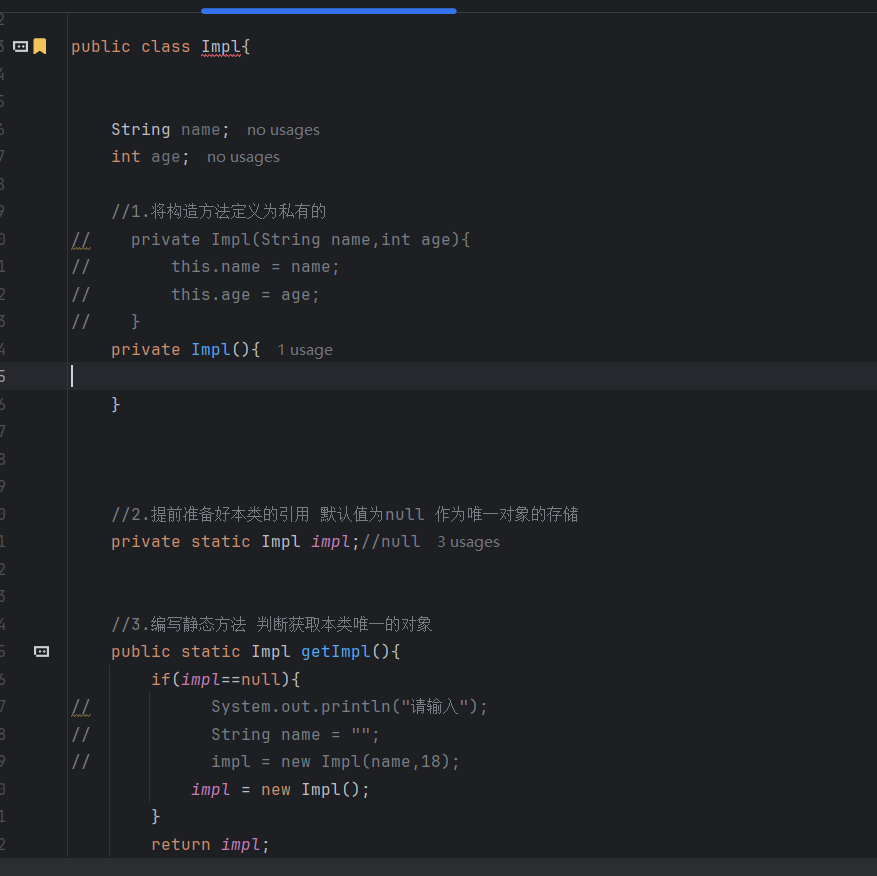Click 'no usages' hint next to age field

pos(243,157)
